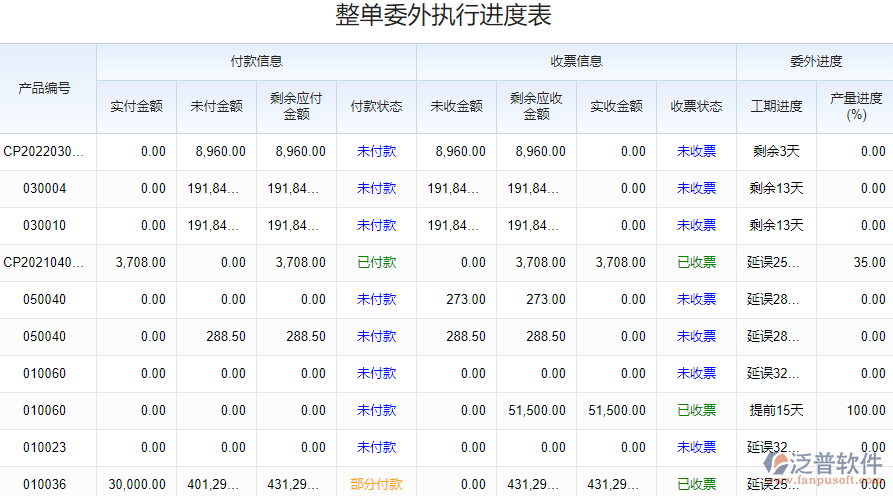Open product number 030010 row
The image size is (893, 496).
[45, 226]
